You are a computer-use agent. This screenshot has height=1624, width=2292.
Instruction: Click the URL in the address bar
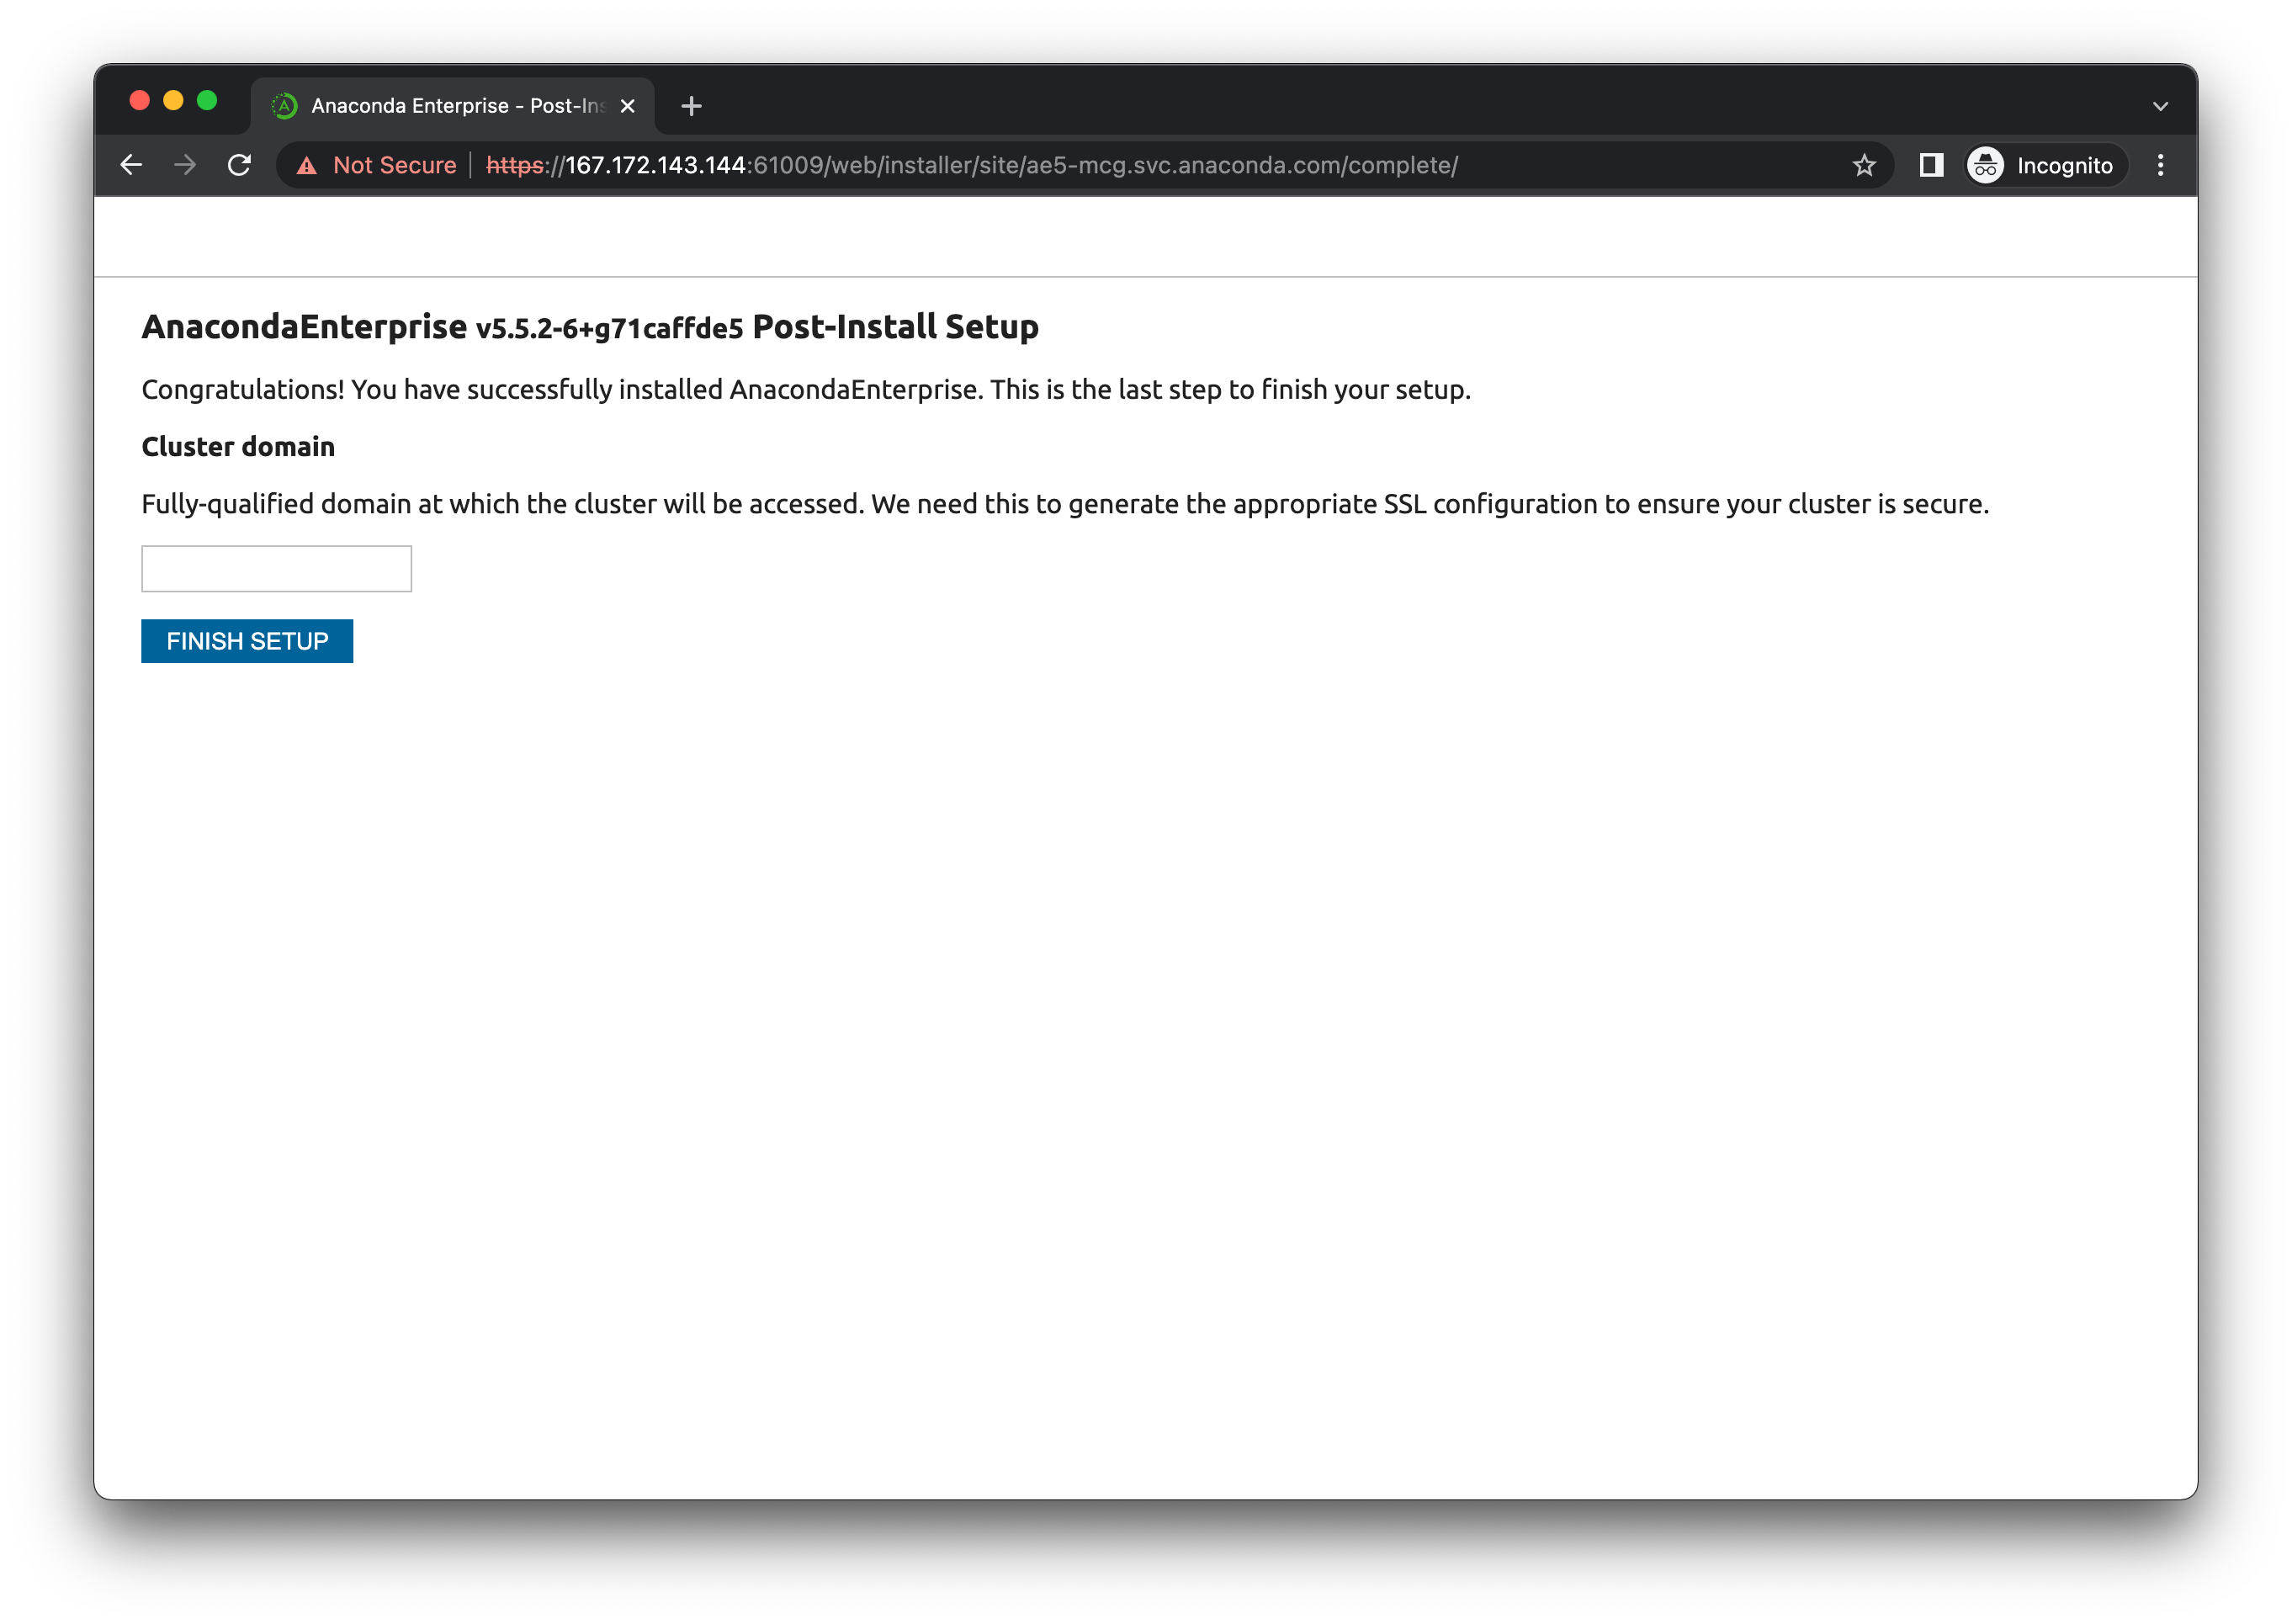(1000, 165)
